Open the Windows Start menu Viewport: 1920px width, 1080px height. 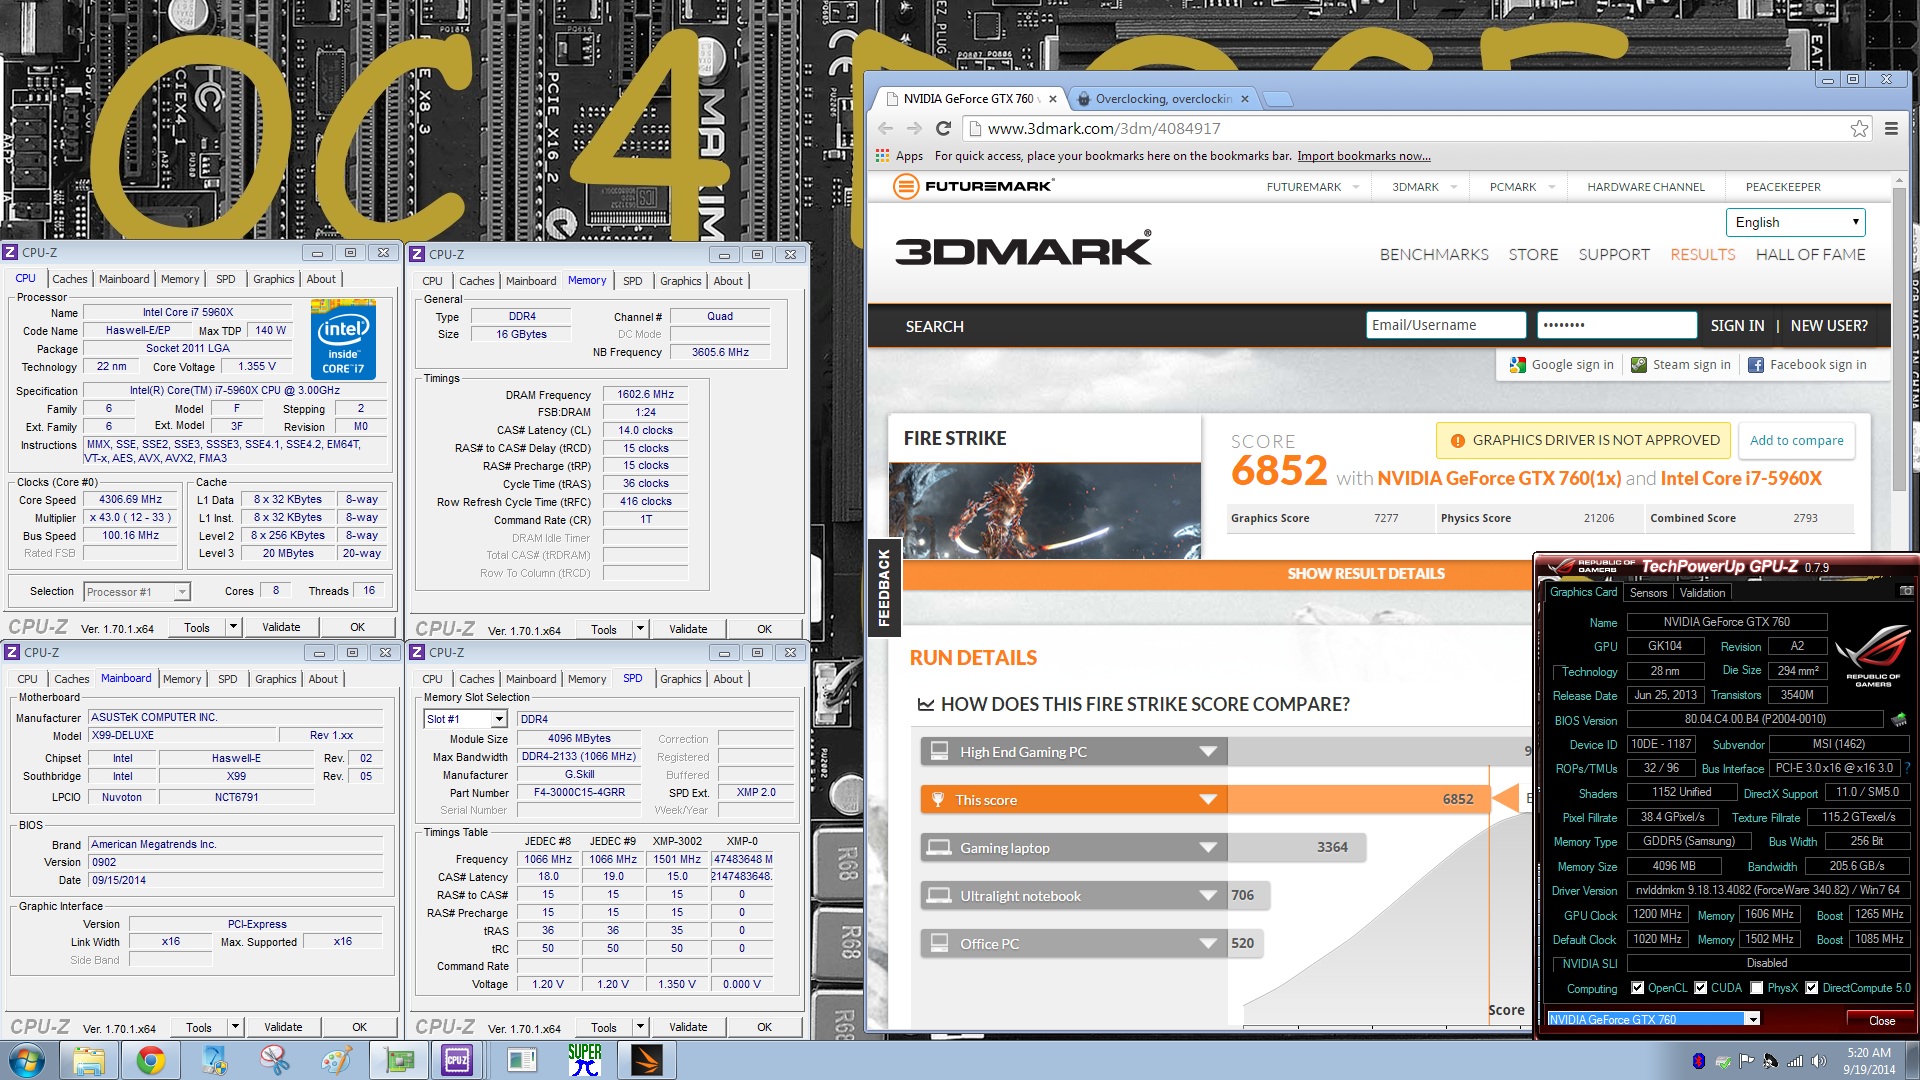point(27,1060)
